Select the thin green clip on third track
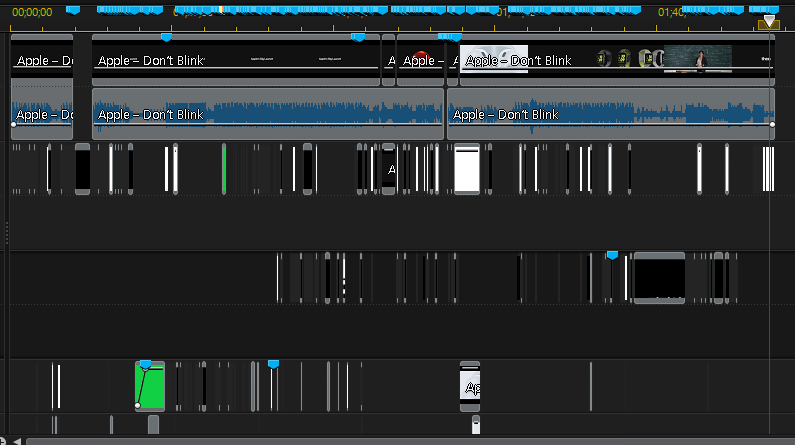The width and height of the screenshot is (795, 445). tap(224, 169)
